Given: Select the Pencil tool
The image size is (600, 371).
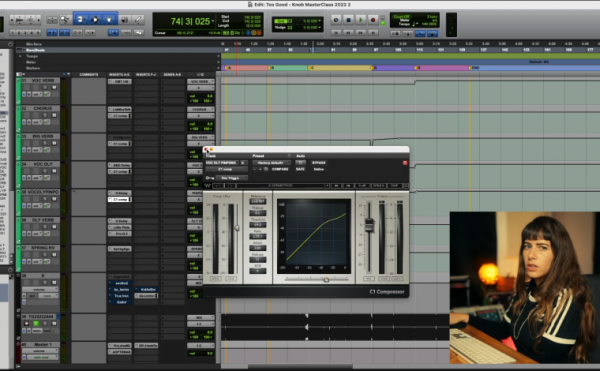Looking at the screenshot, I should 138,20.
